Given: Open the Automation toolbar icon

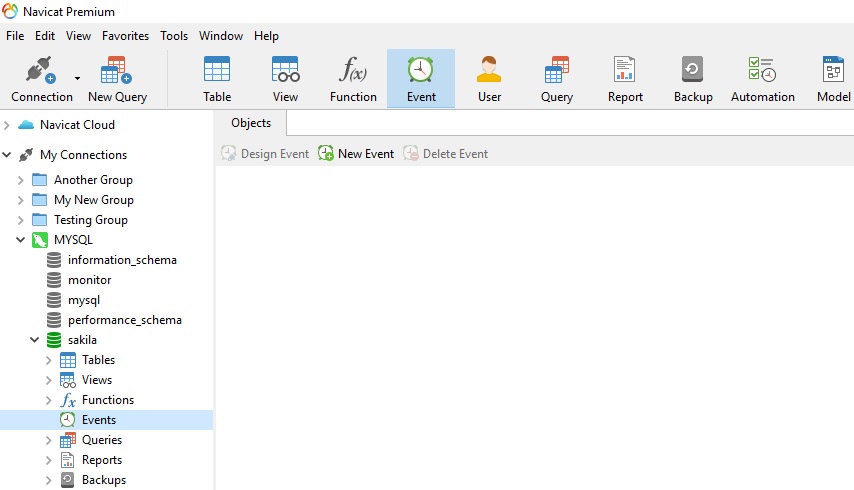Looking at the screenshot, I should click(762, 79).
